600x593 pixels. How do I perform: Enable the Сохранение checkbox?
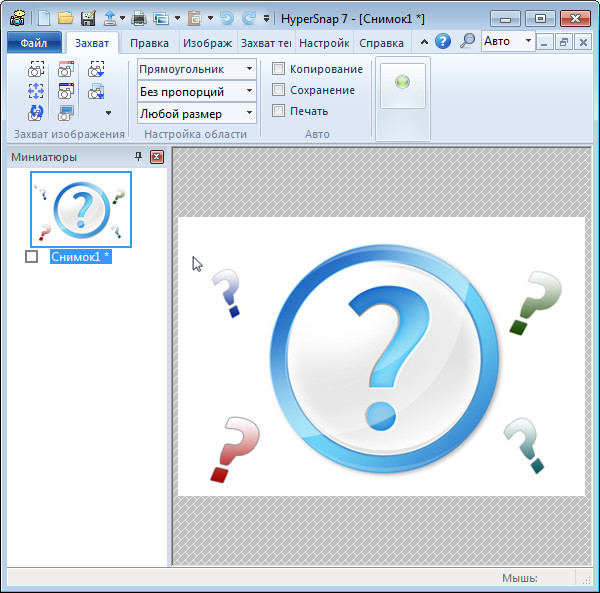(279, 90)
